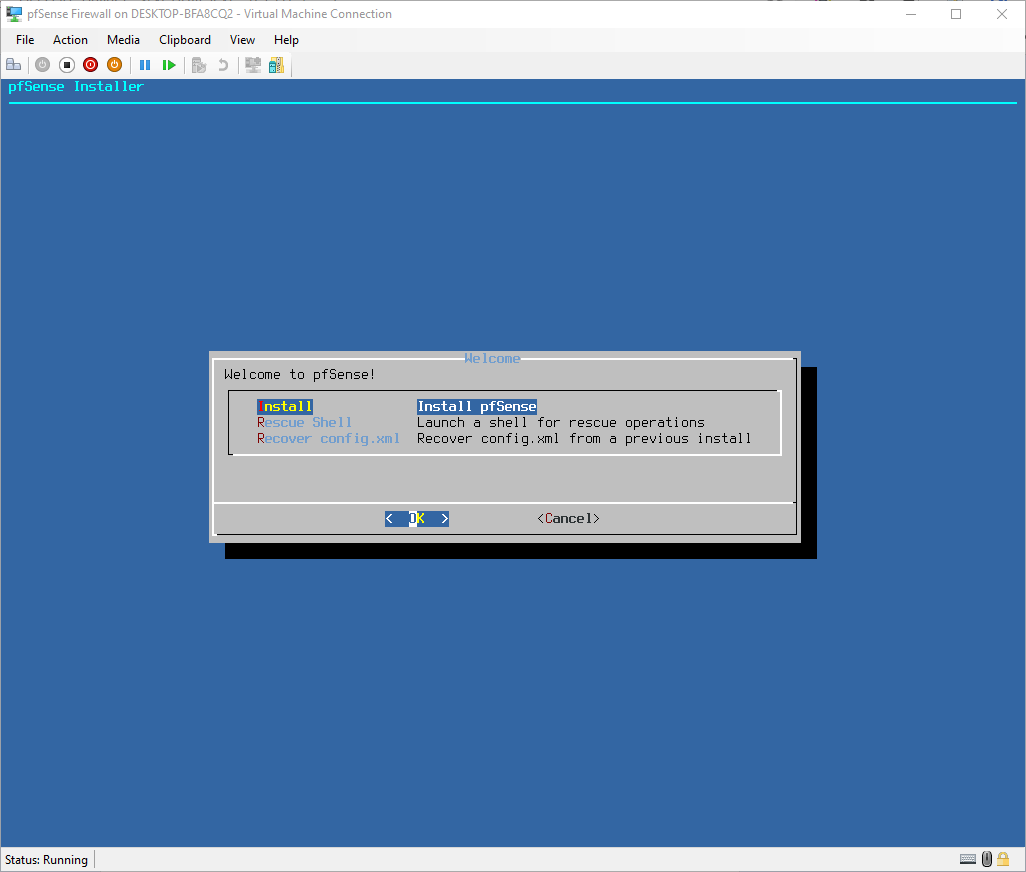The width and height of the screenshot is (1026, 872).
Task: Open the View menu
Action: tap(242, 40)
